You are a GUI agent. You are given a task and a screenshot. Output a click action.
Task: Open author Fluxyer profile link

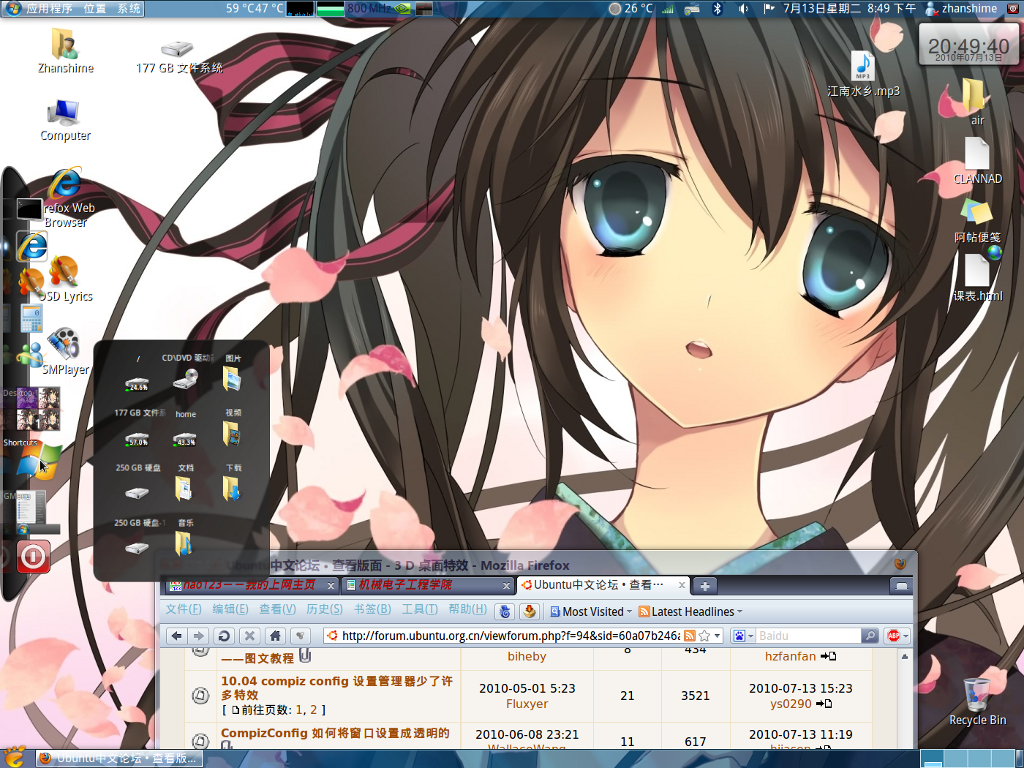click(526, 704)
